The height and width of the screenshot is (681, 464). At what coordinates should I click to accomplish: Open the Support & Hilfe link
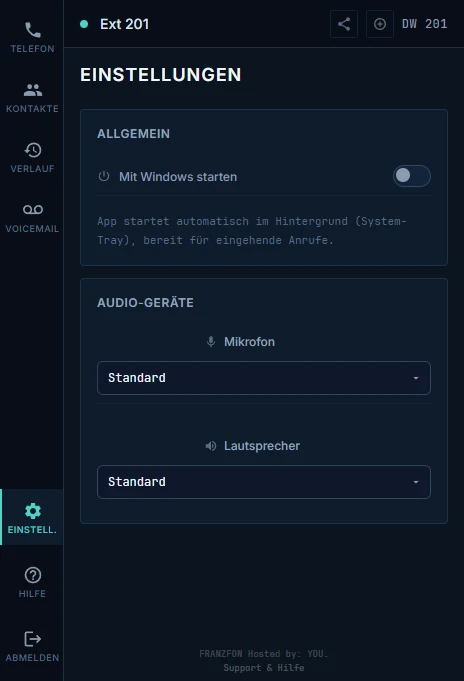[x=264, y=668]
